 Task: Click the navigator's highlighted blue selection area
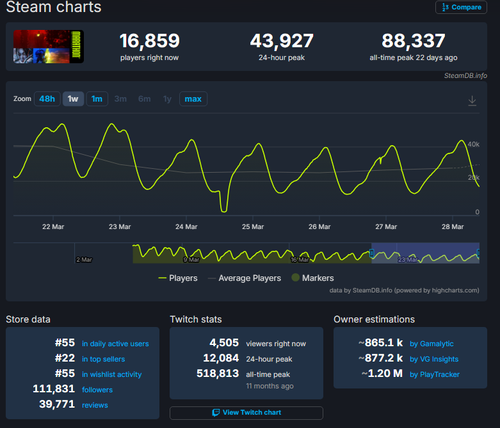(425, 253)
